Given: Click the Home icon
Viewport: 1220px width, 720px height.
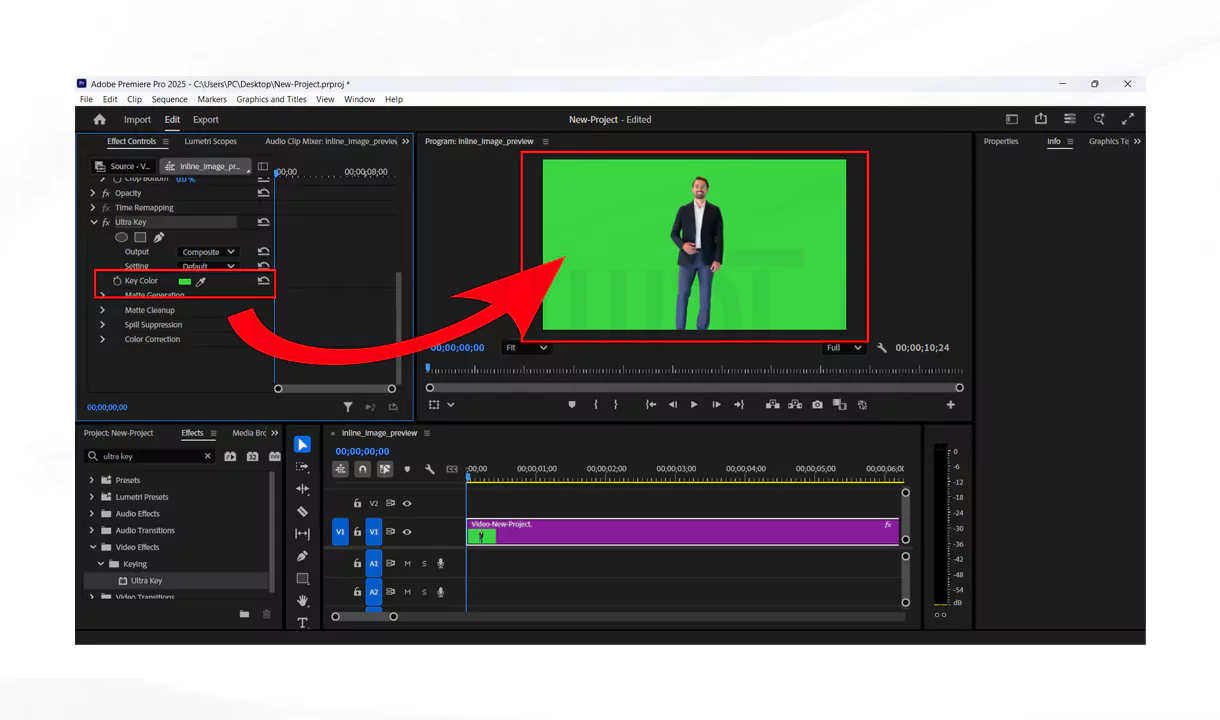Looking at the screenshot, I should point(99,119).
